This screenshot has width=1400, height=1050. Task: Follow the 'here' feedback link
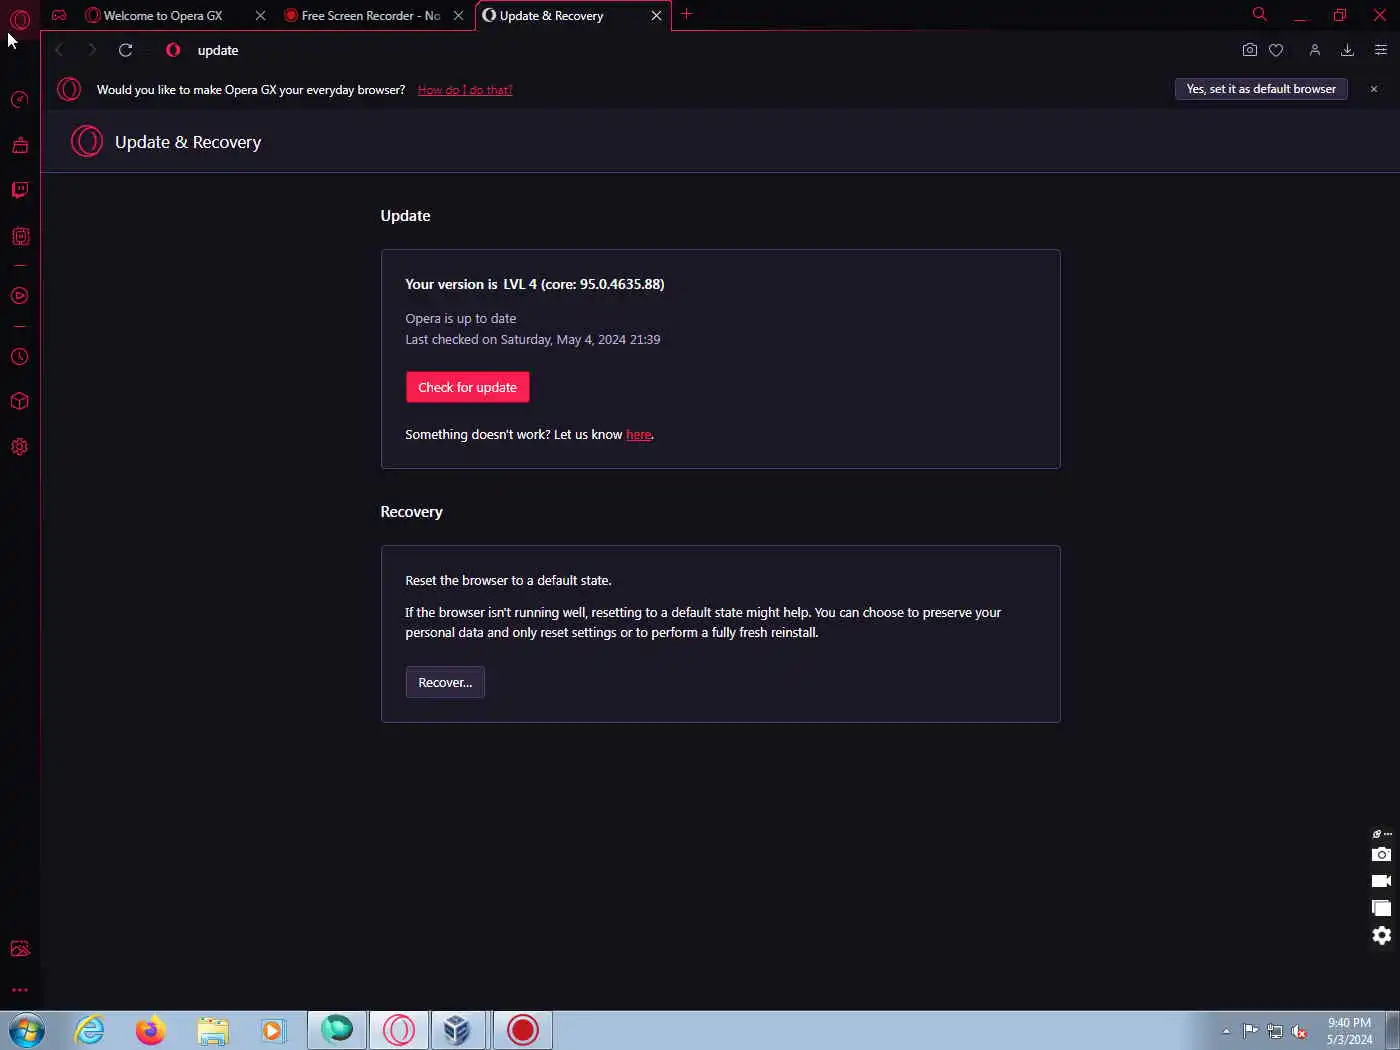[638, 435]
